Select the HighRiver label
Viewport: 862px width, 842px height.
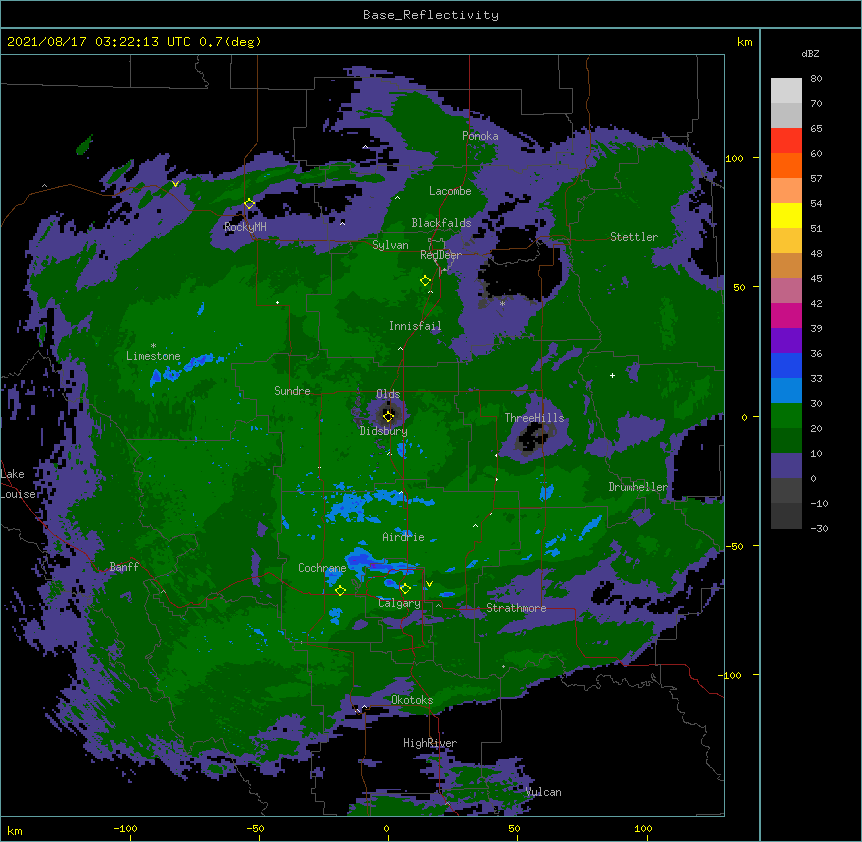430,743
